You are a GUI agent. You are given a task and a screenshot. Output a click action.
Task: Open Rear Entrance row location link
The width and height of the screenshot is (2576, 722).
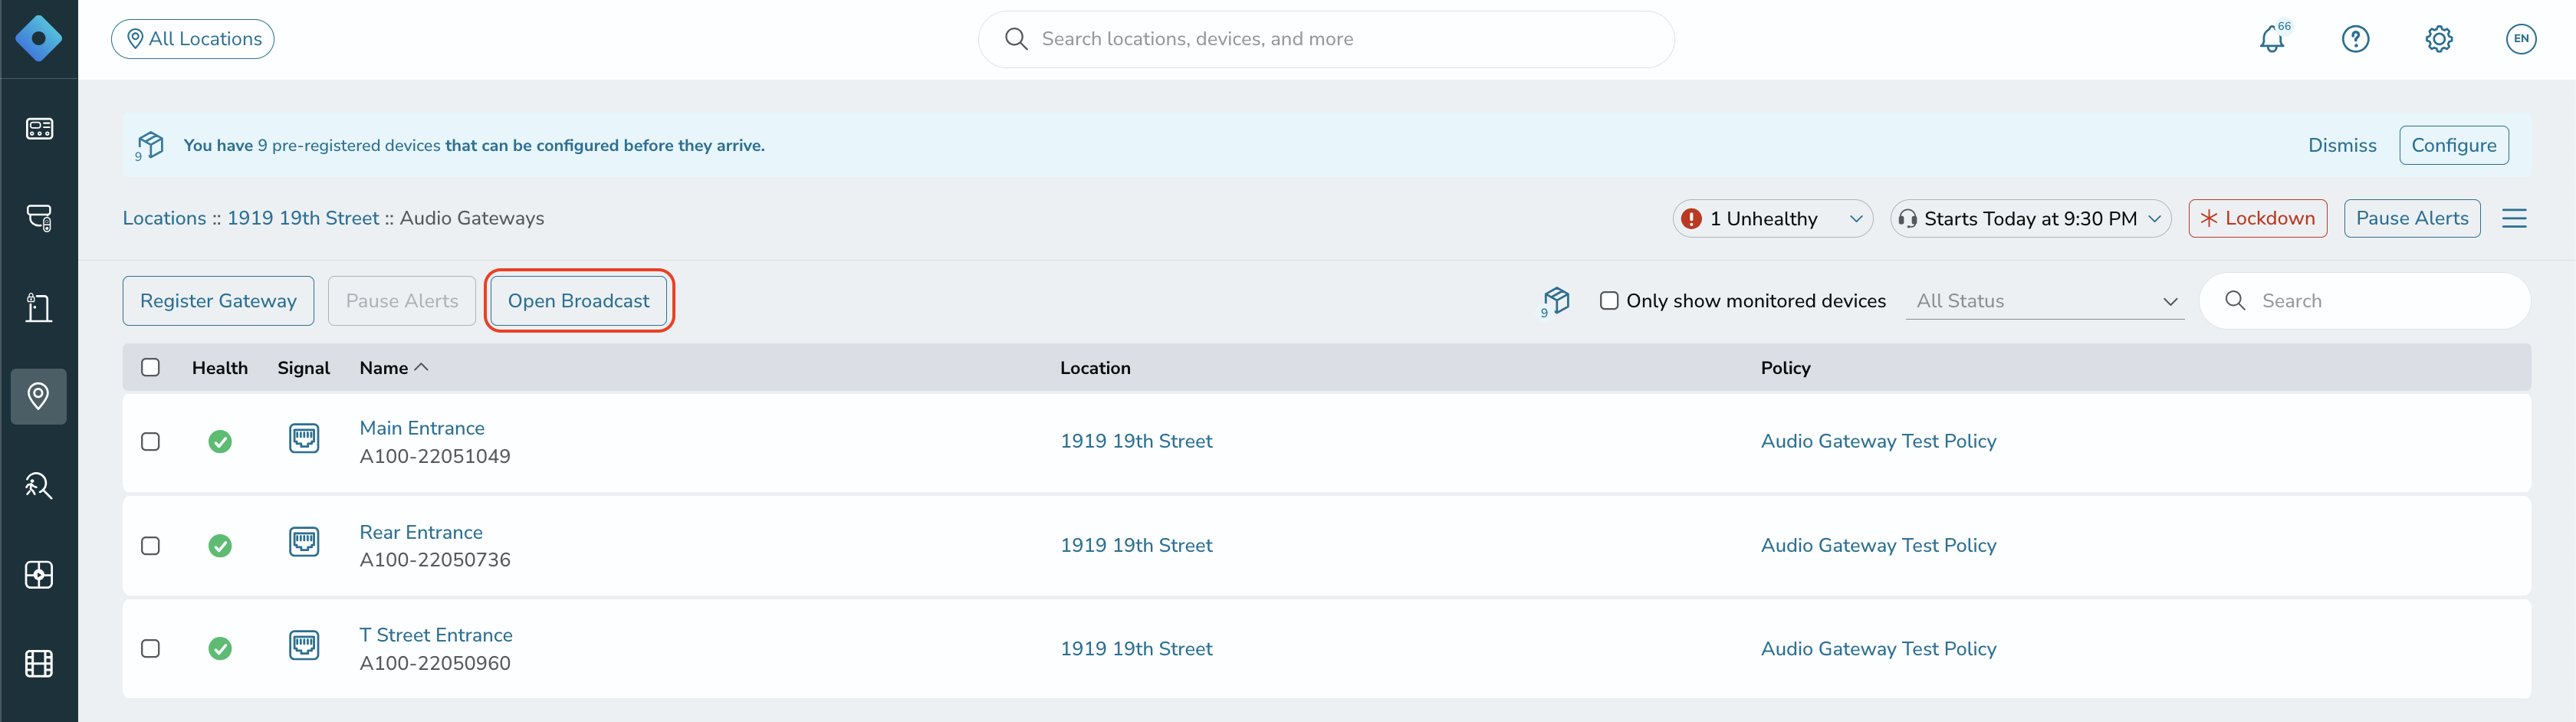point(1136,545)
